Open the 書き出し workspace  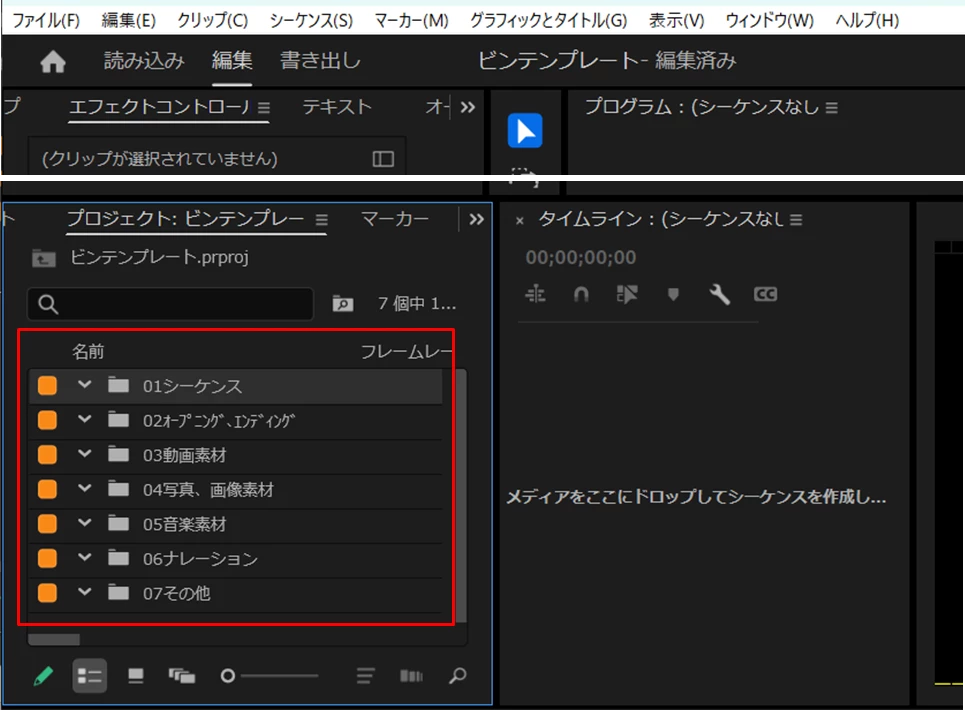pyautogui.click(x=320, y=61)
